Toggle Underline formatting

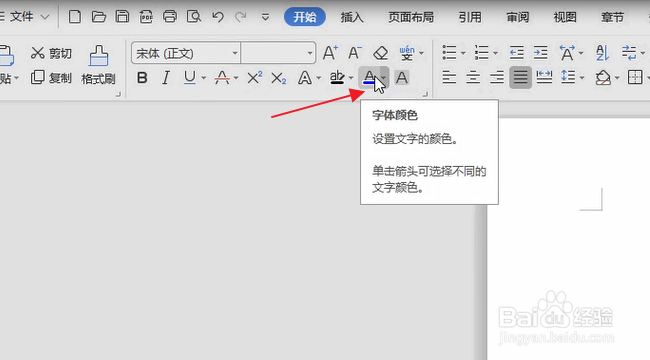point(190,78)
